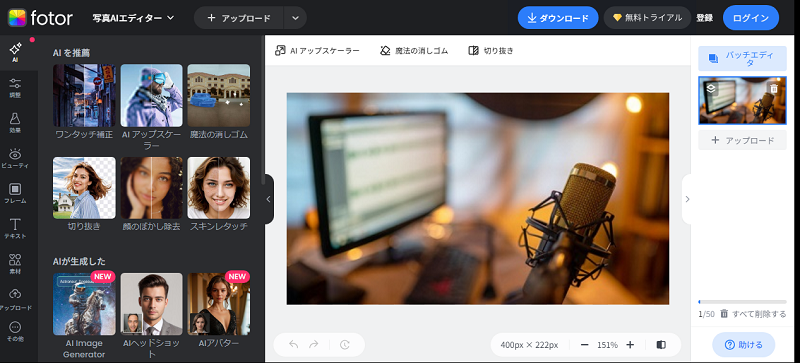Collapse the right batch panel
Viewport: 800px width, 363px height.
point(687,199)
